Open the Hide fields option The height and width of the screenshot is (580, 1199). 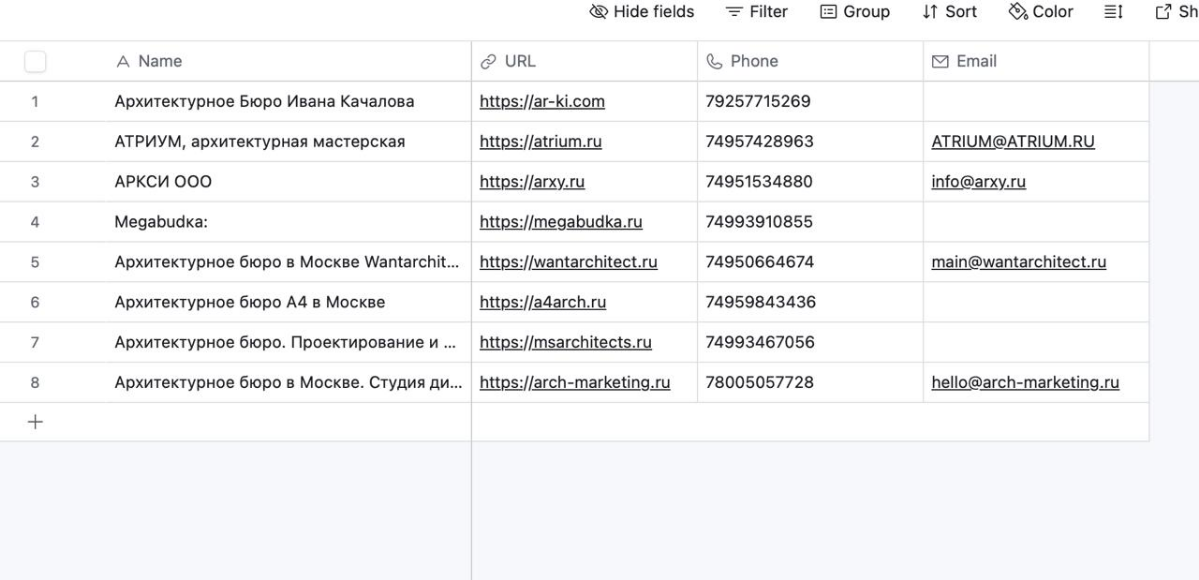pyautogui.click(x=642, y=11)
